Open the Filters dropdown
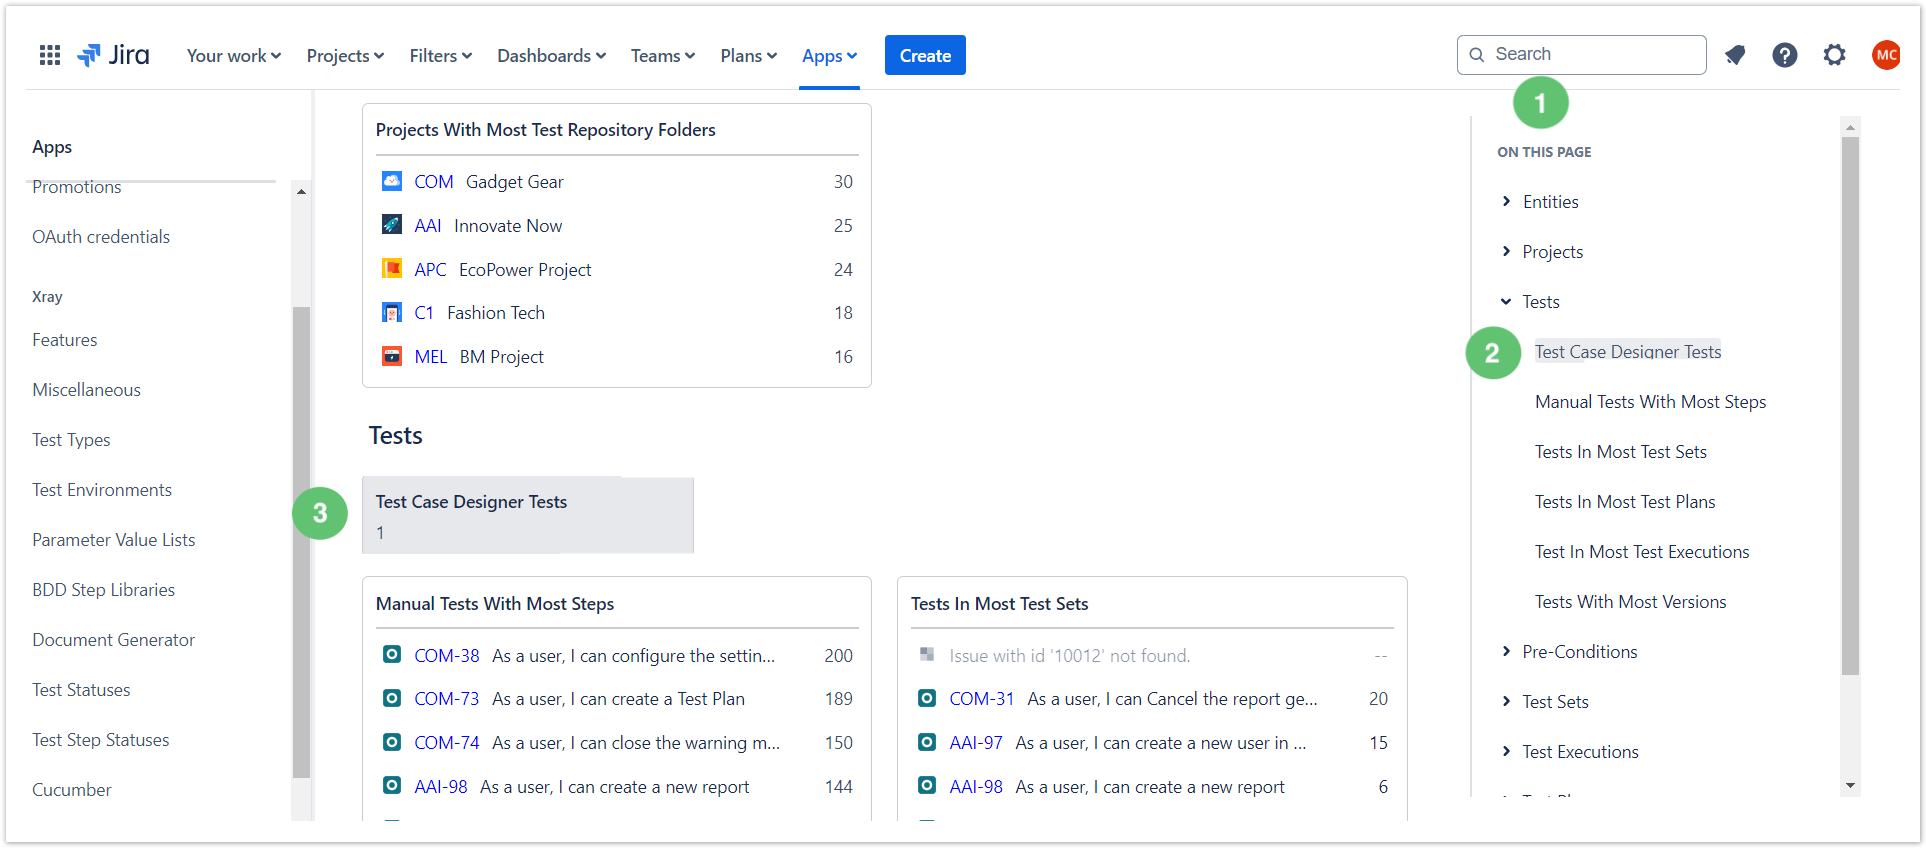 click(x=441, y=56)
